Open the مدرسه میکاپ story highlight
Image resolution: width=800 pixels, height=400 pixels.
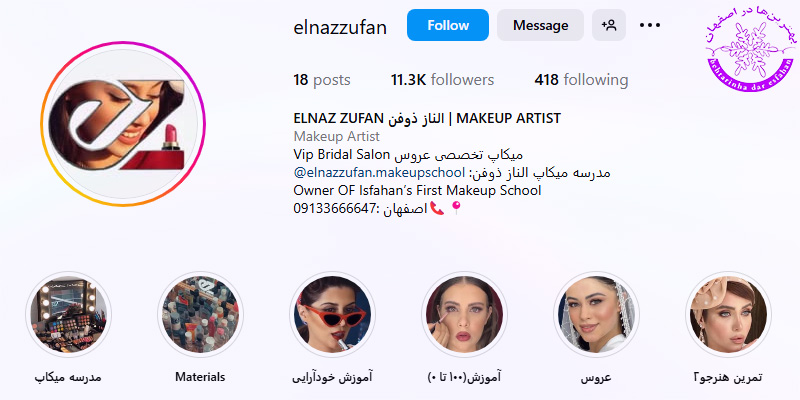point(68,314)
